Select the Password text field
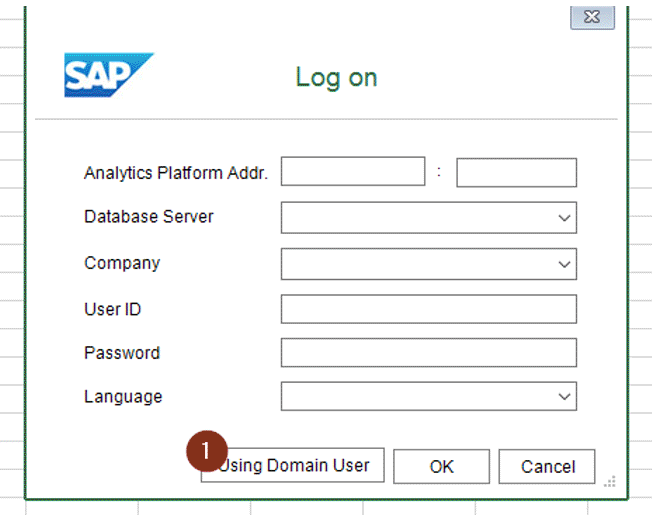This screenshot has height=517, width=652. tap(429, 353)
